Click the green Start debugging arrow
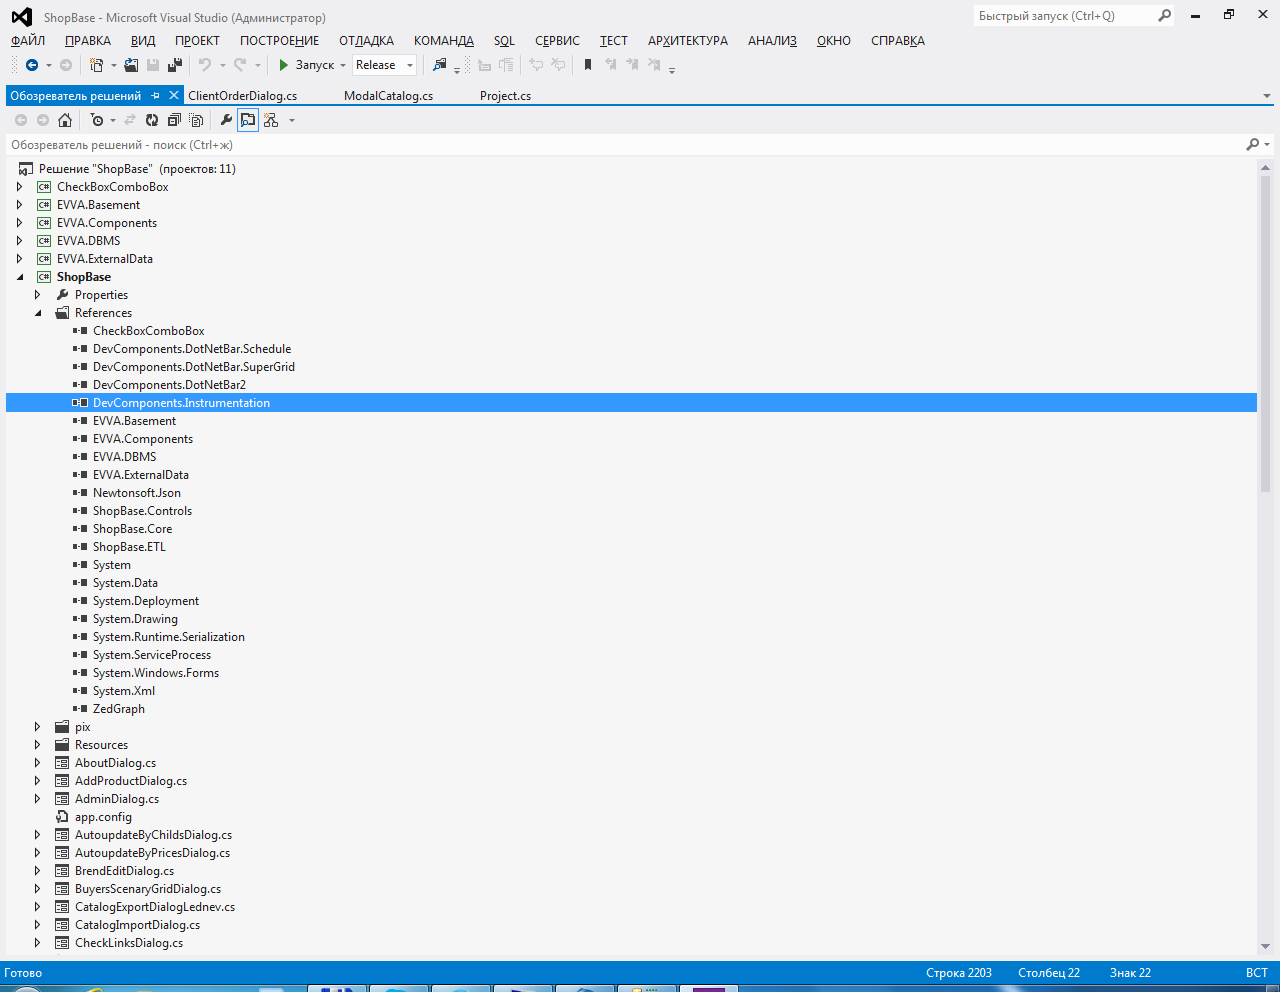 pos(284,65)
